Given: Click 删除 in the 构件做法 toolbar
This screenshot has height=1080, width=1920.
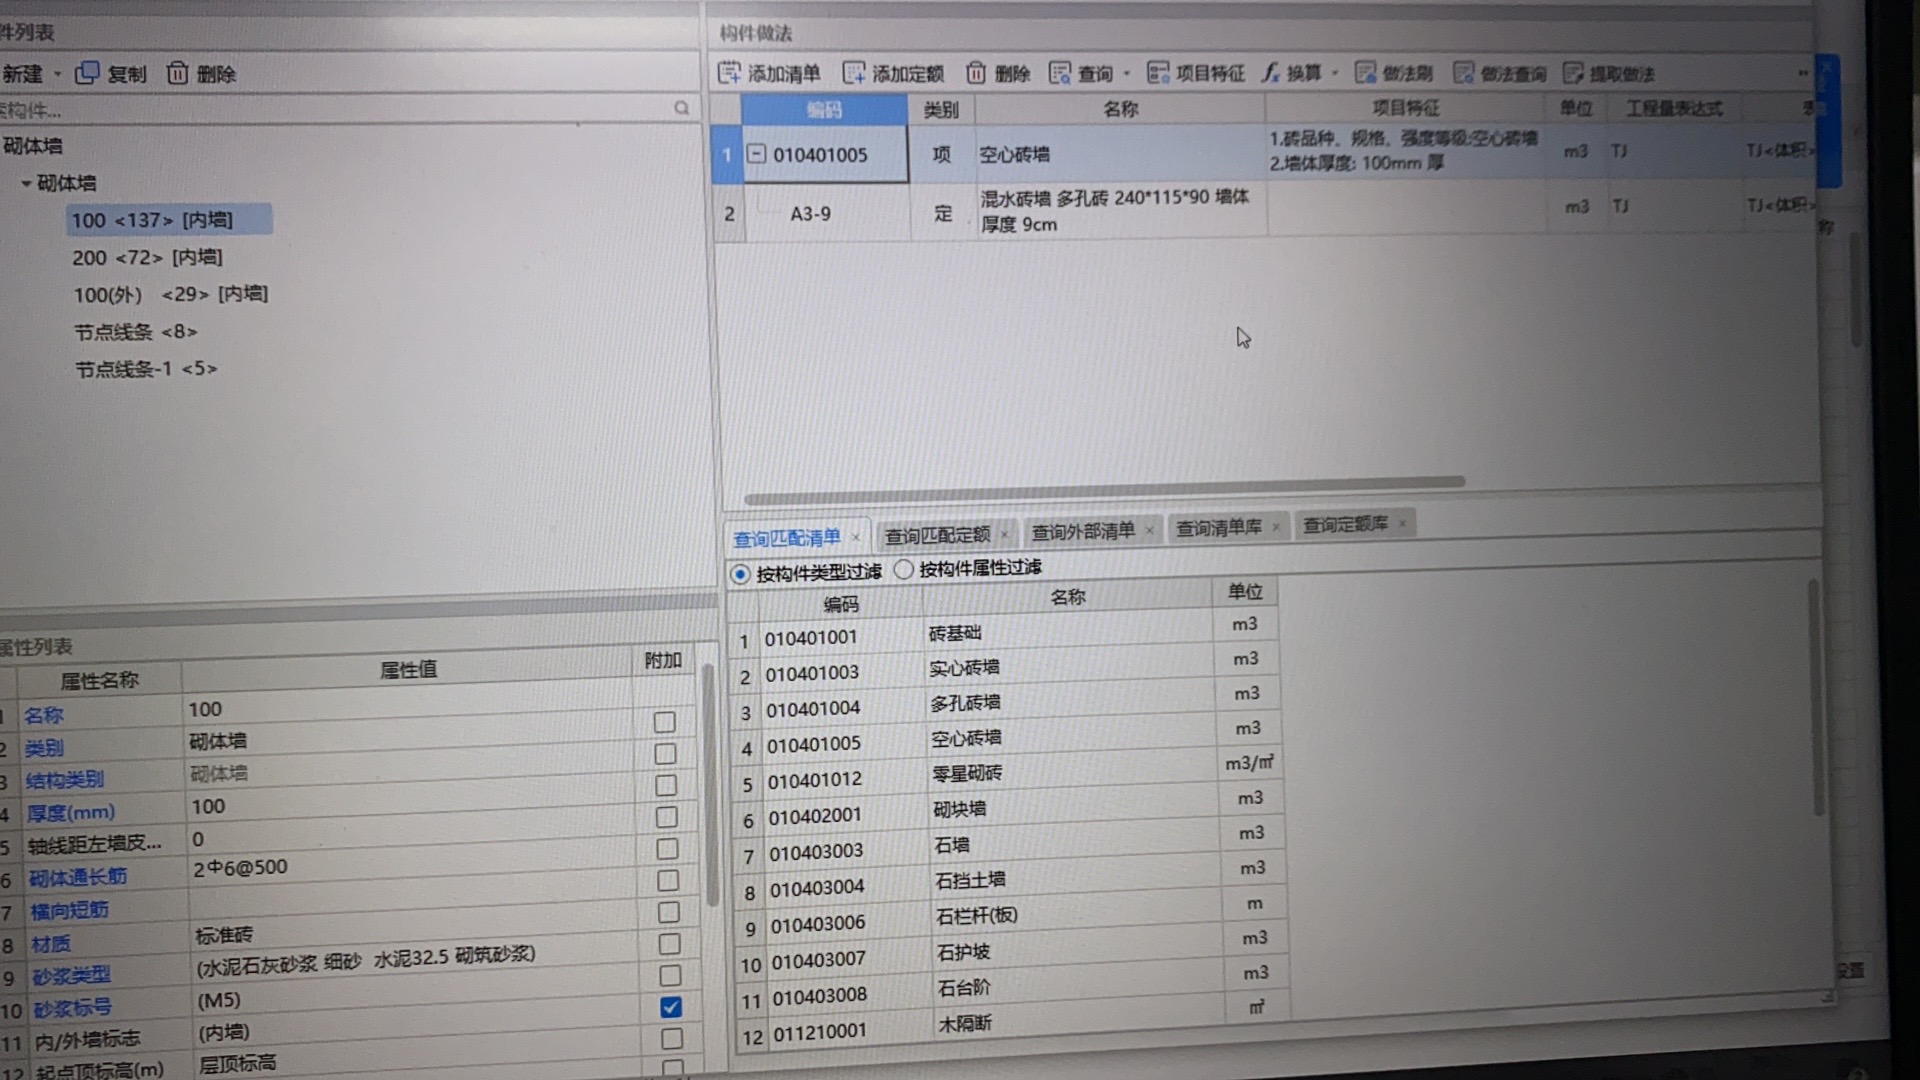Looking at the screenshot, I should click(998, 73).
